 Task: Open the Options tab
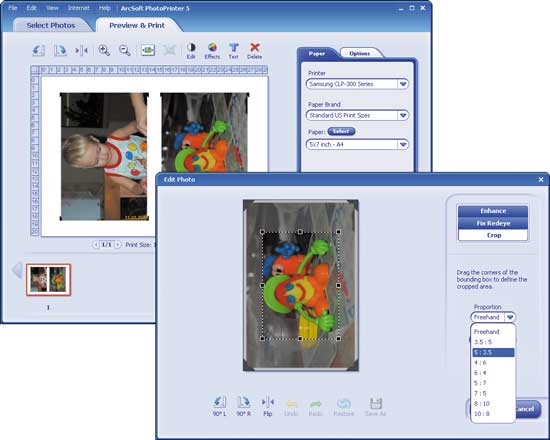pos(360,53)
